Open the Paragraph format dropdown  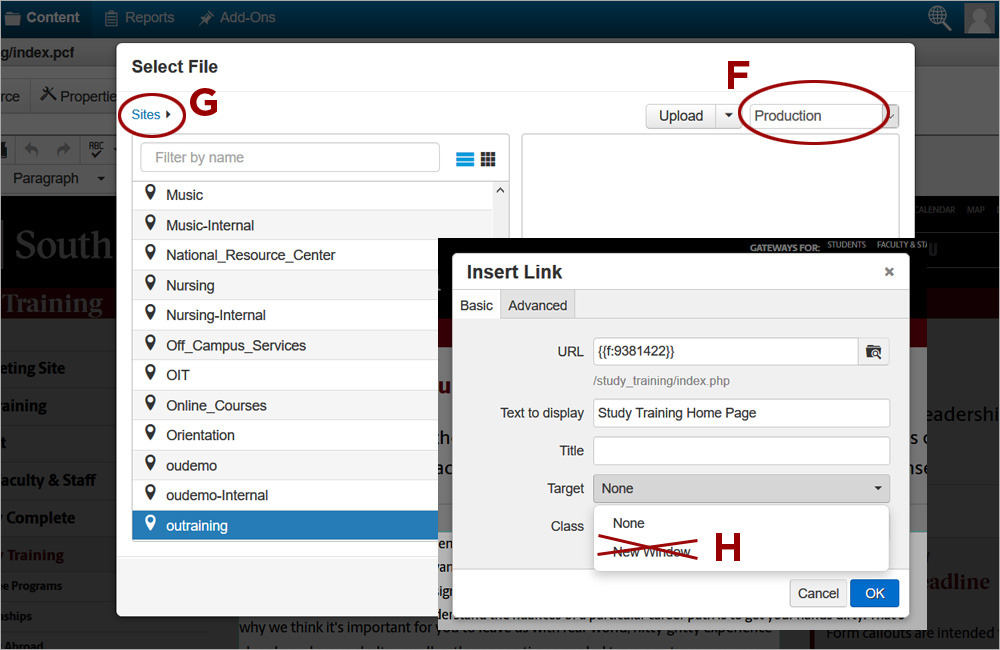(x=55, y=178)
